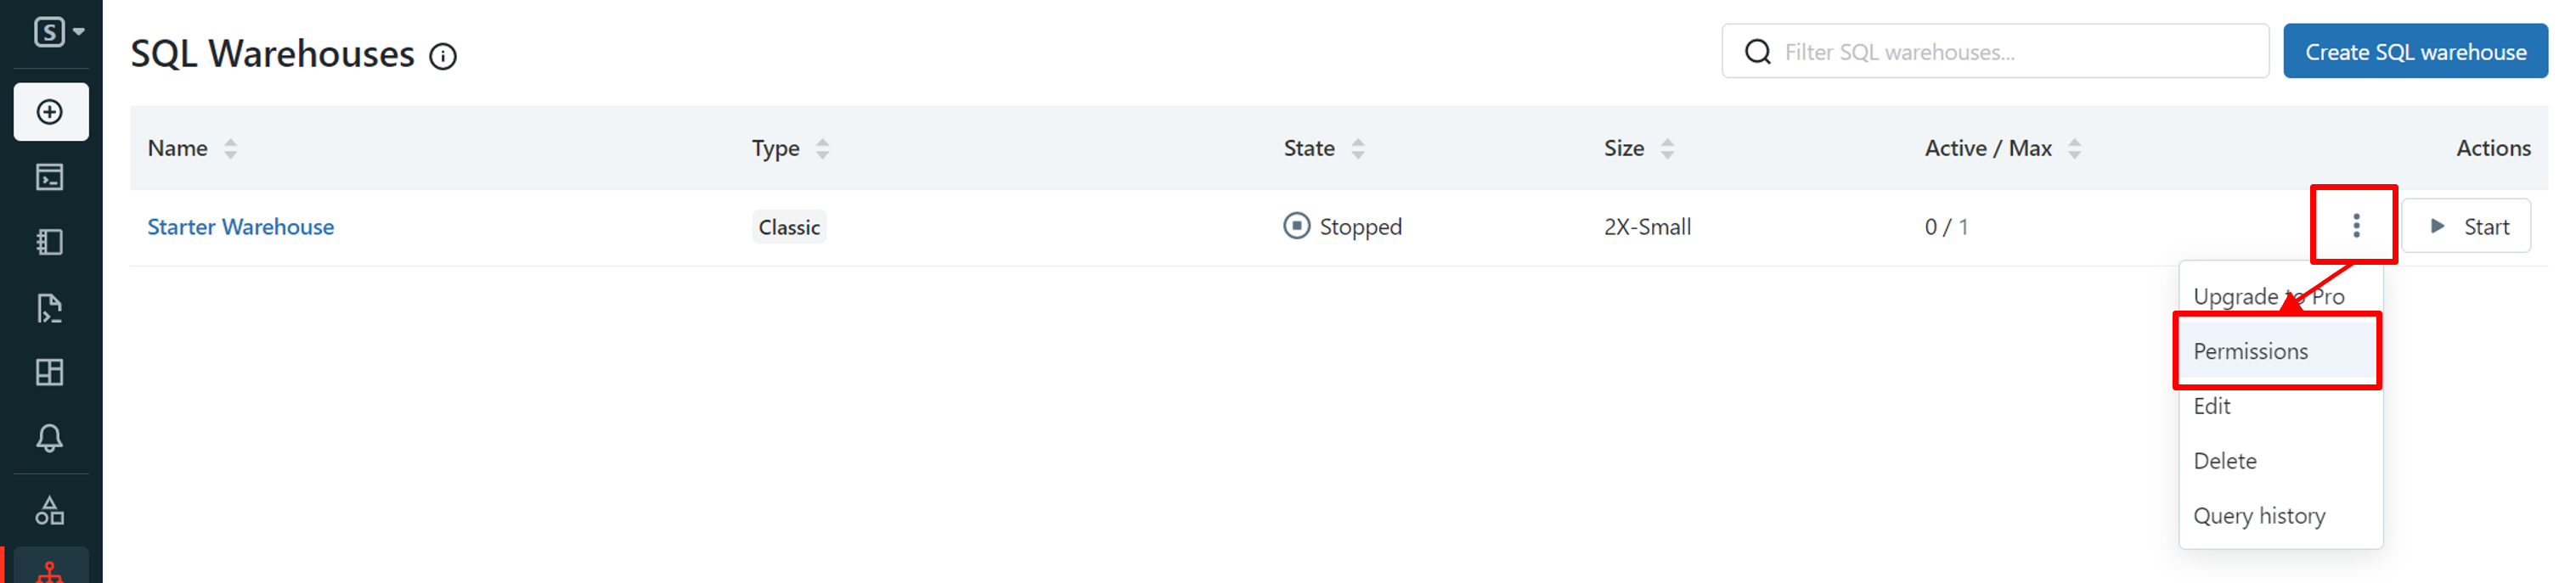Click the Create SQL warehouse button
The image size is (2576, 583).
point(2415,52)
